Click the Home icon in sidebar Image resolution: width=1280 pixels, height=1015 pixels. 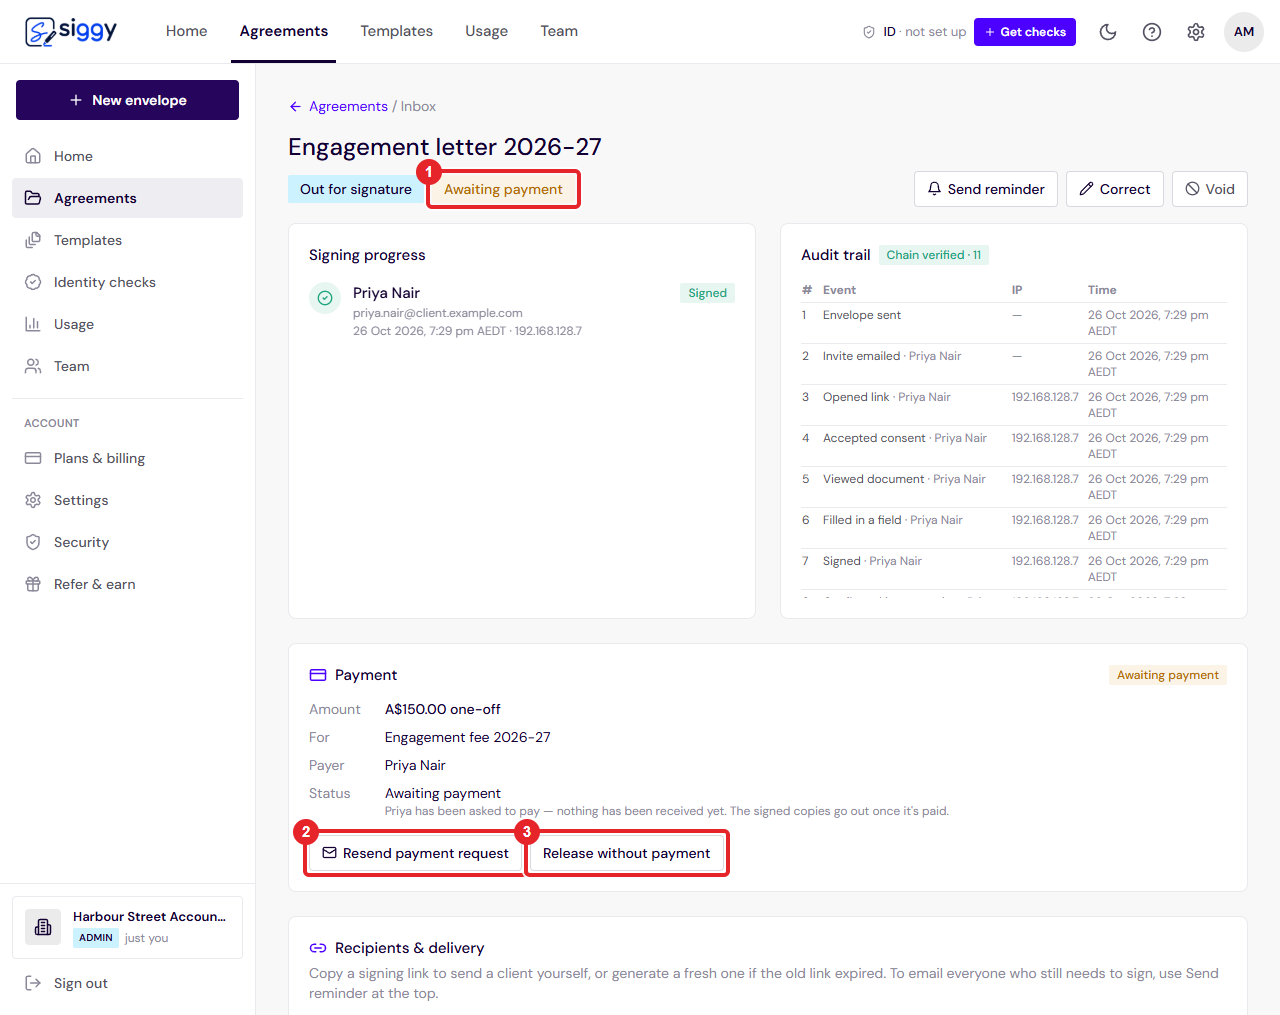click(x=33, y=156)
